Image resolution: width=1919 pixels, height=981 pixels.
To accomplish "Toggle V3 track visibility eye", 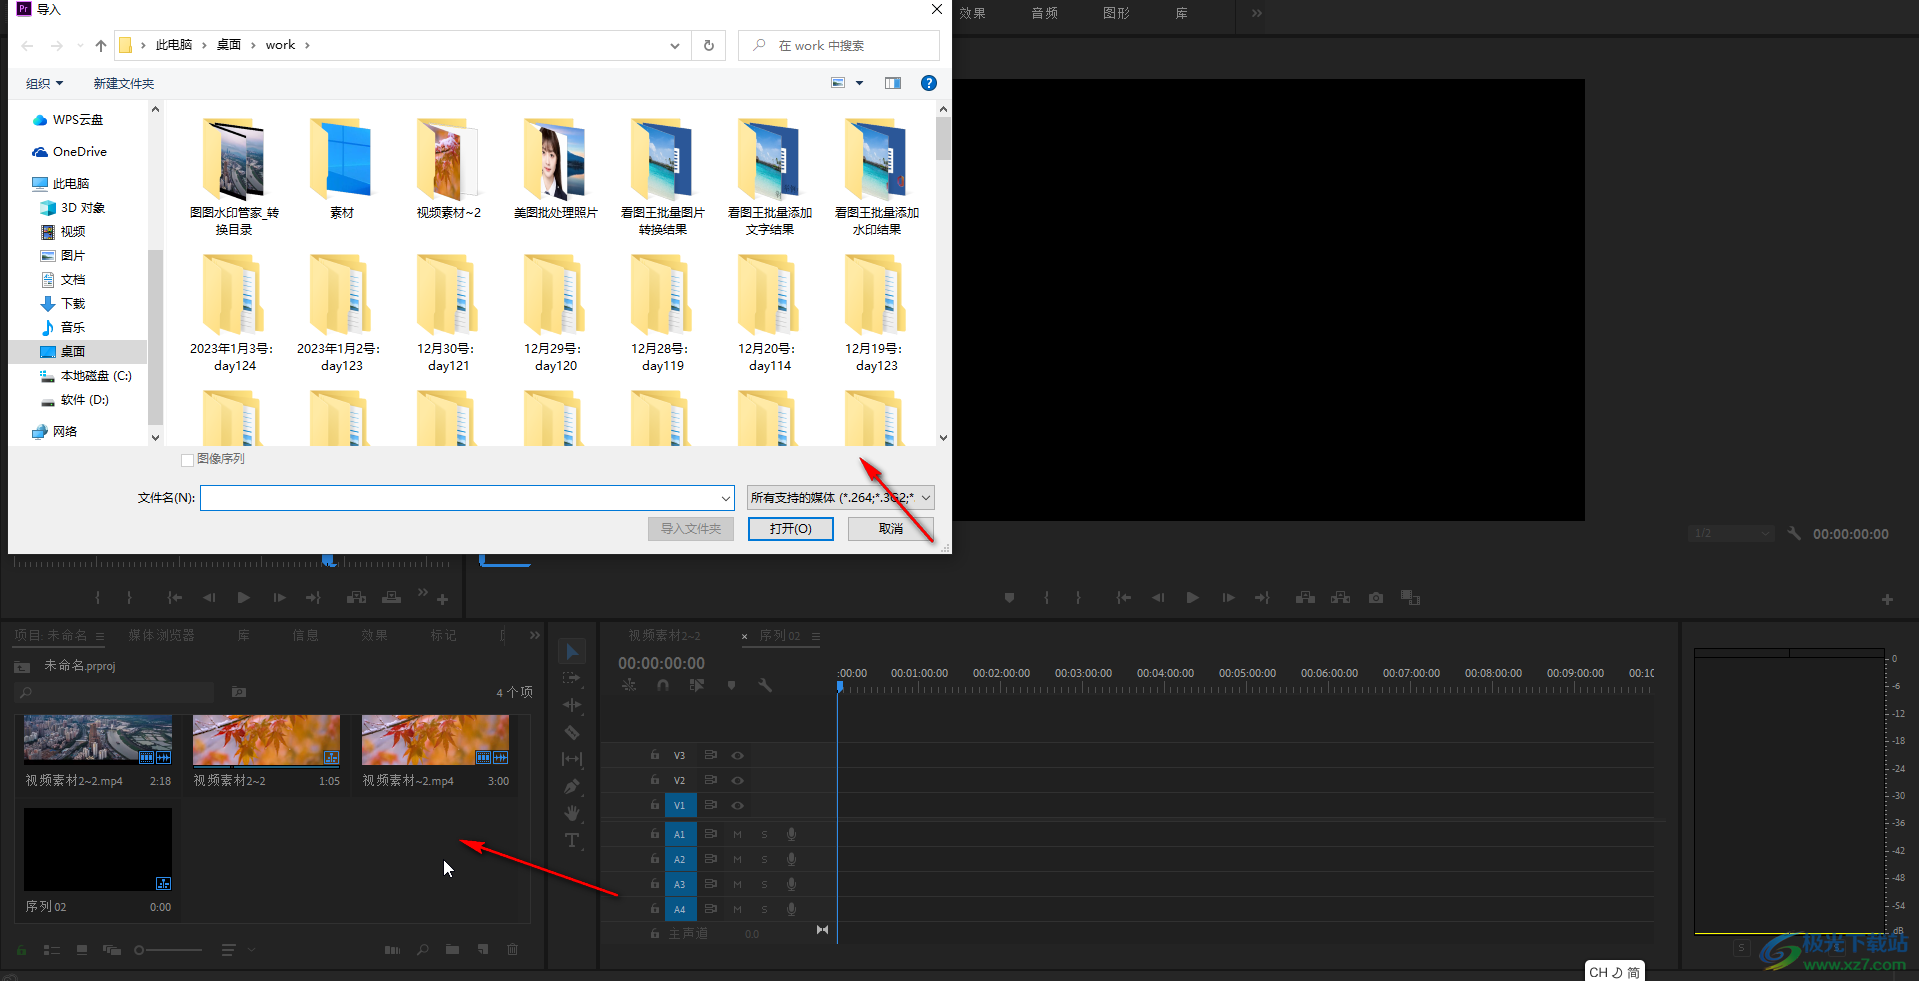I will point(738,756).
